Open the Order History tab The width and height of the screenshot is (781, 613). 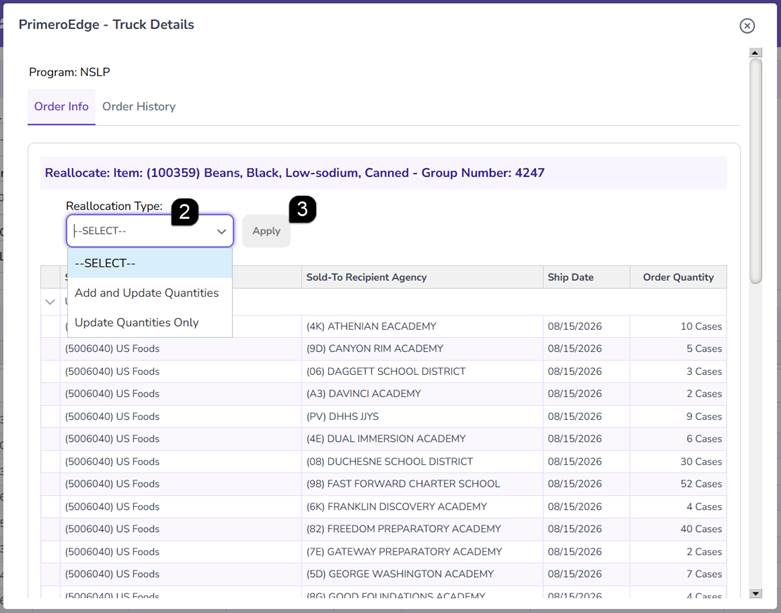click(x=139, y=107)
